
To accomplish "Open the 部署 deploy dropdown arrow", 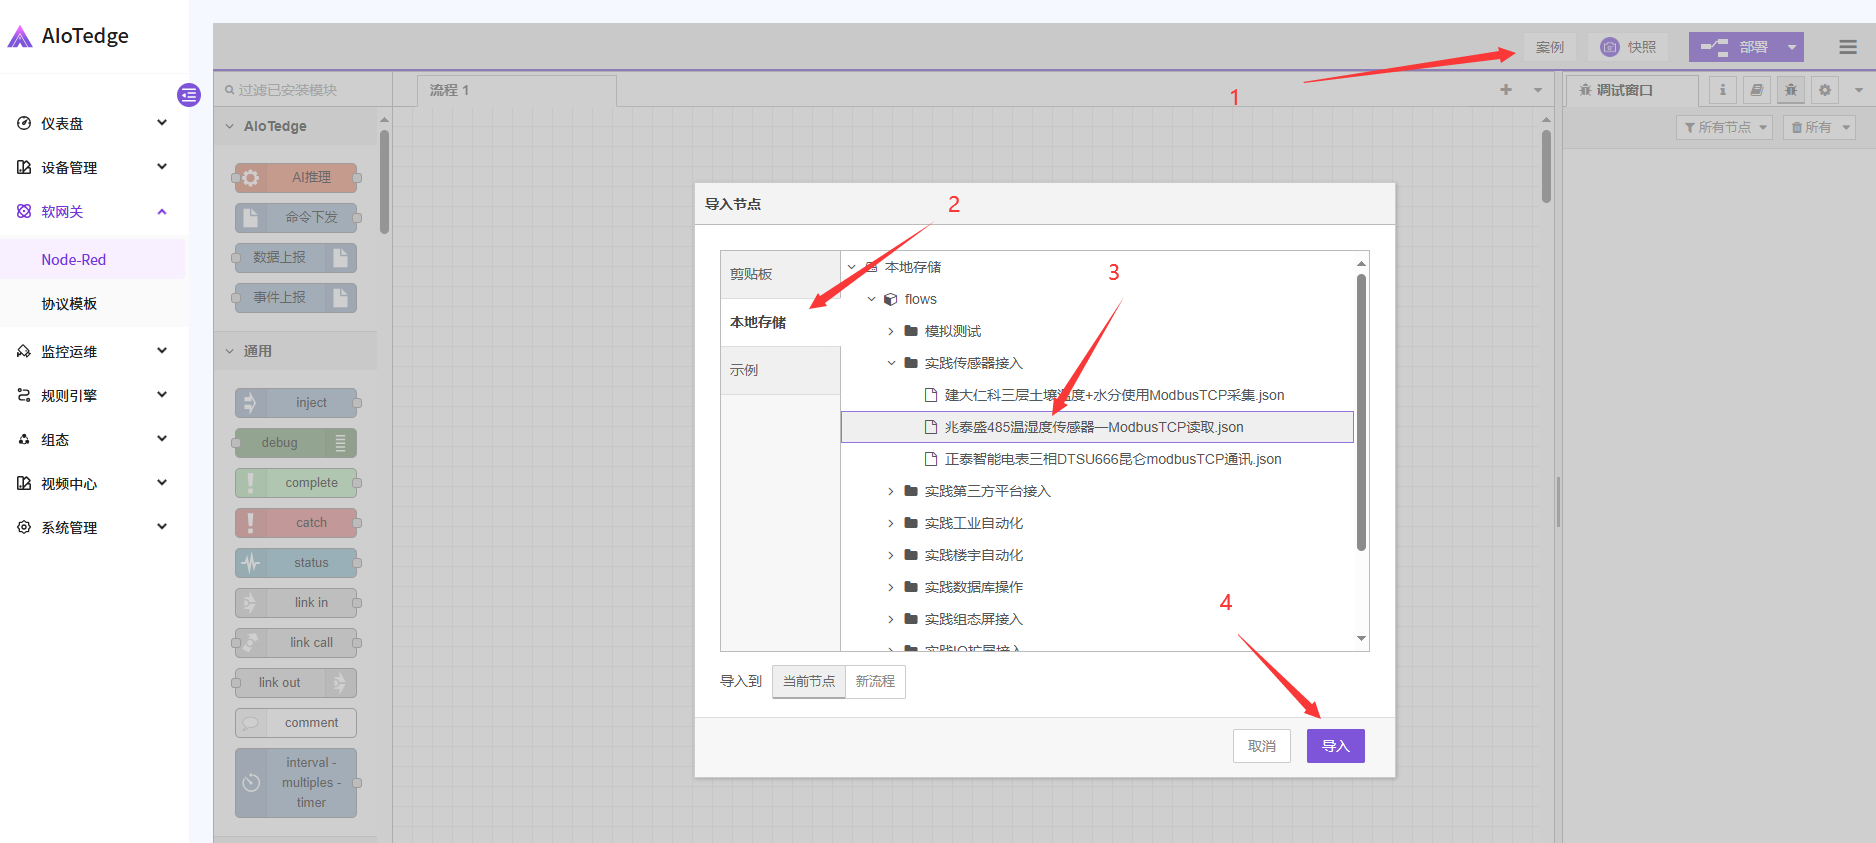I will (1792, 47).
